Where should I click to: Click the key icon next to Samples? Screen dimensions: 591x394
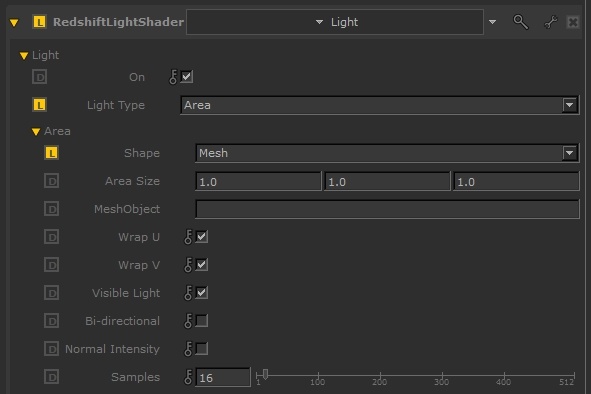(188, 377)
